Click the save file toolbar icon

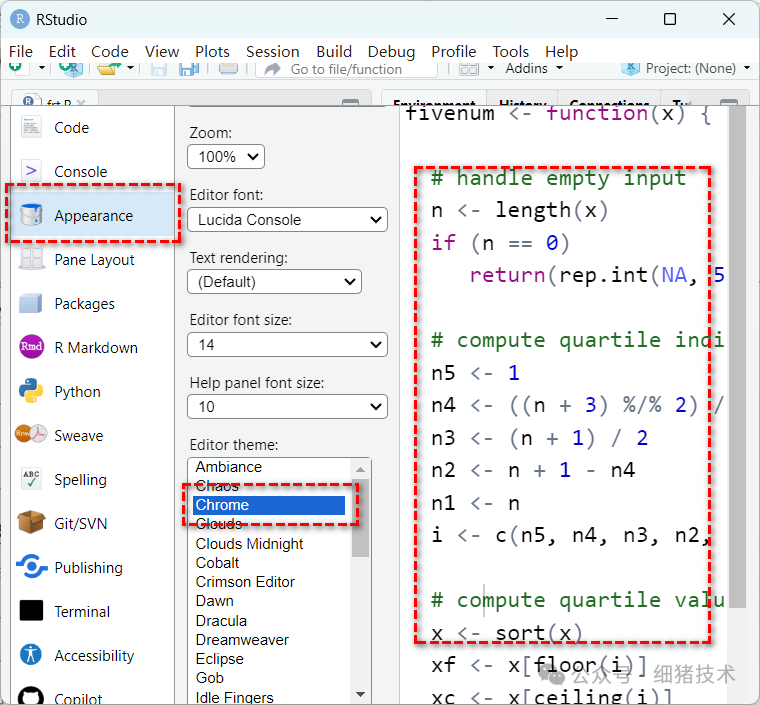[158, 69]
